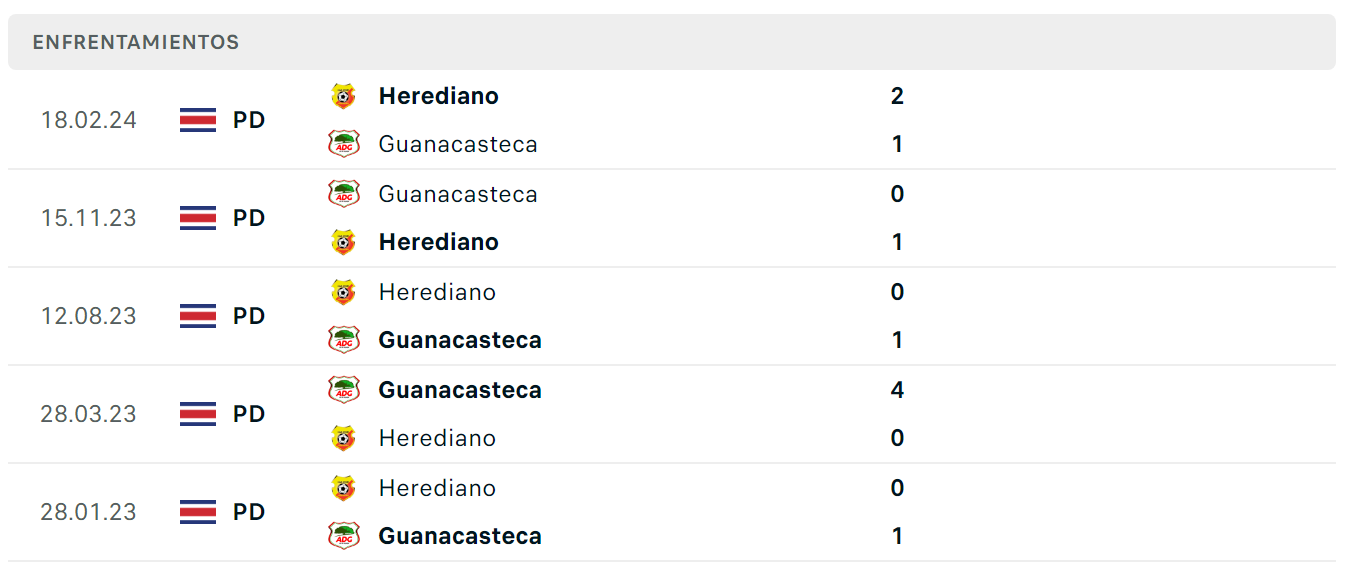
Task: Click Costa Rica flag beside 18.02.24
Action: [x=198, y=120]
